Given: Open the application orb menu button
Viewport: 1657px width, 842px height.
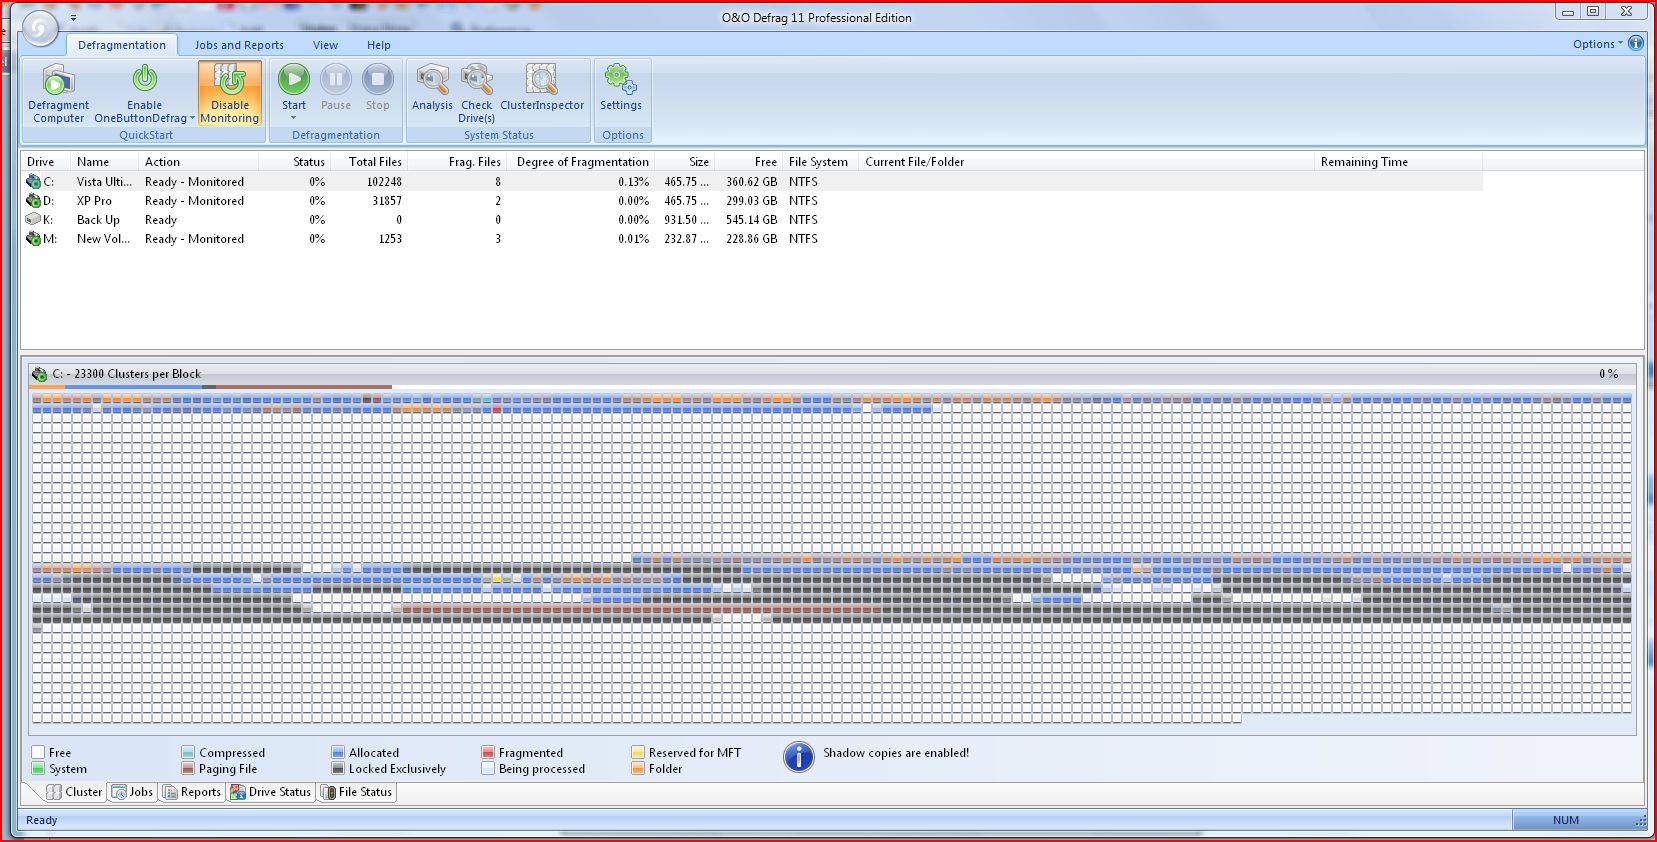Looking at the screenshot, I should pyautogui.click(x=40, y=28).
